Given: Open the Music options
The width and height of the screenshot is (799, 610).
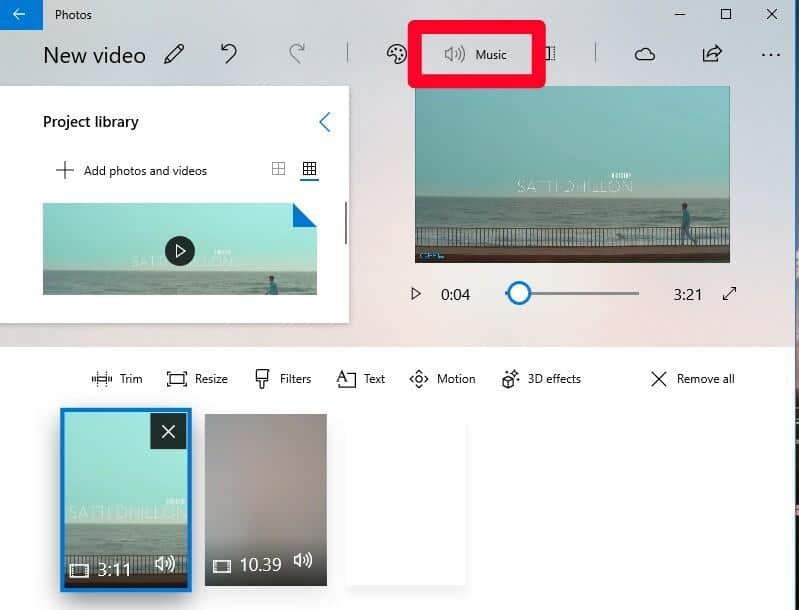Looking at the screenshot, I should (476, 54).
